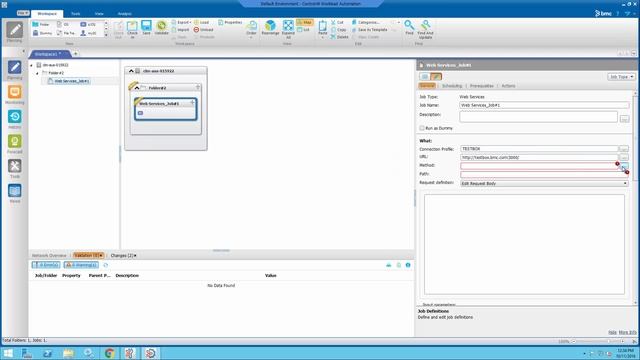This screenshot has width=640, height=360.
Task: Click the Unload option in ribbon
Action: point(204,30)
